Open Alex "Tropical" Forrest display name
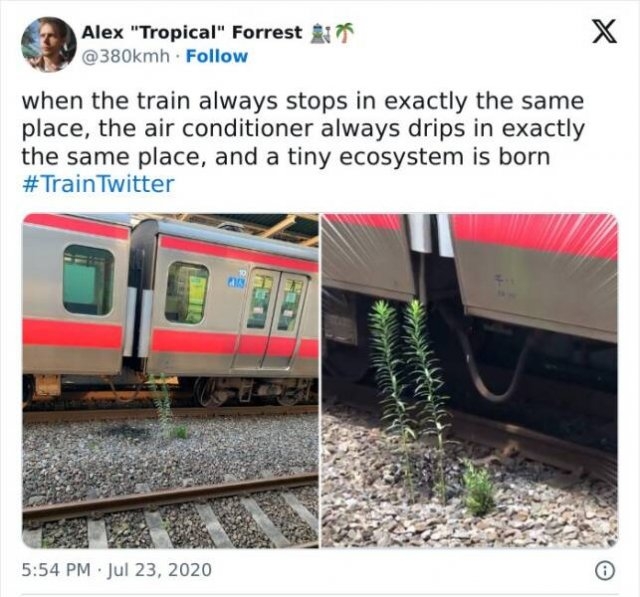The width and height of the screenshot is (640, 597). (192, 32)
